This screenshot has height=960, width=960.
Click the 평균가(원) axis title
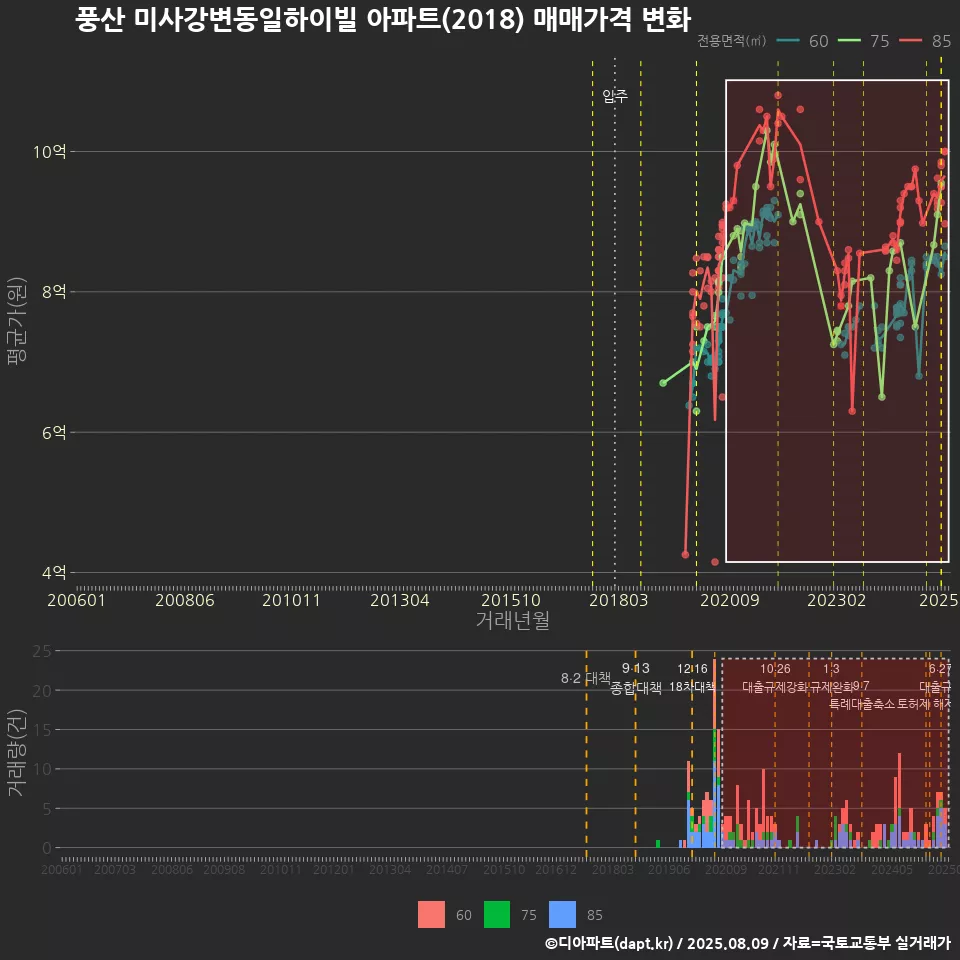coord(17,321)
